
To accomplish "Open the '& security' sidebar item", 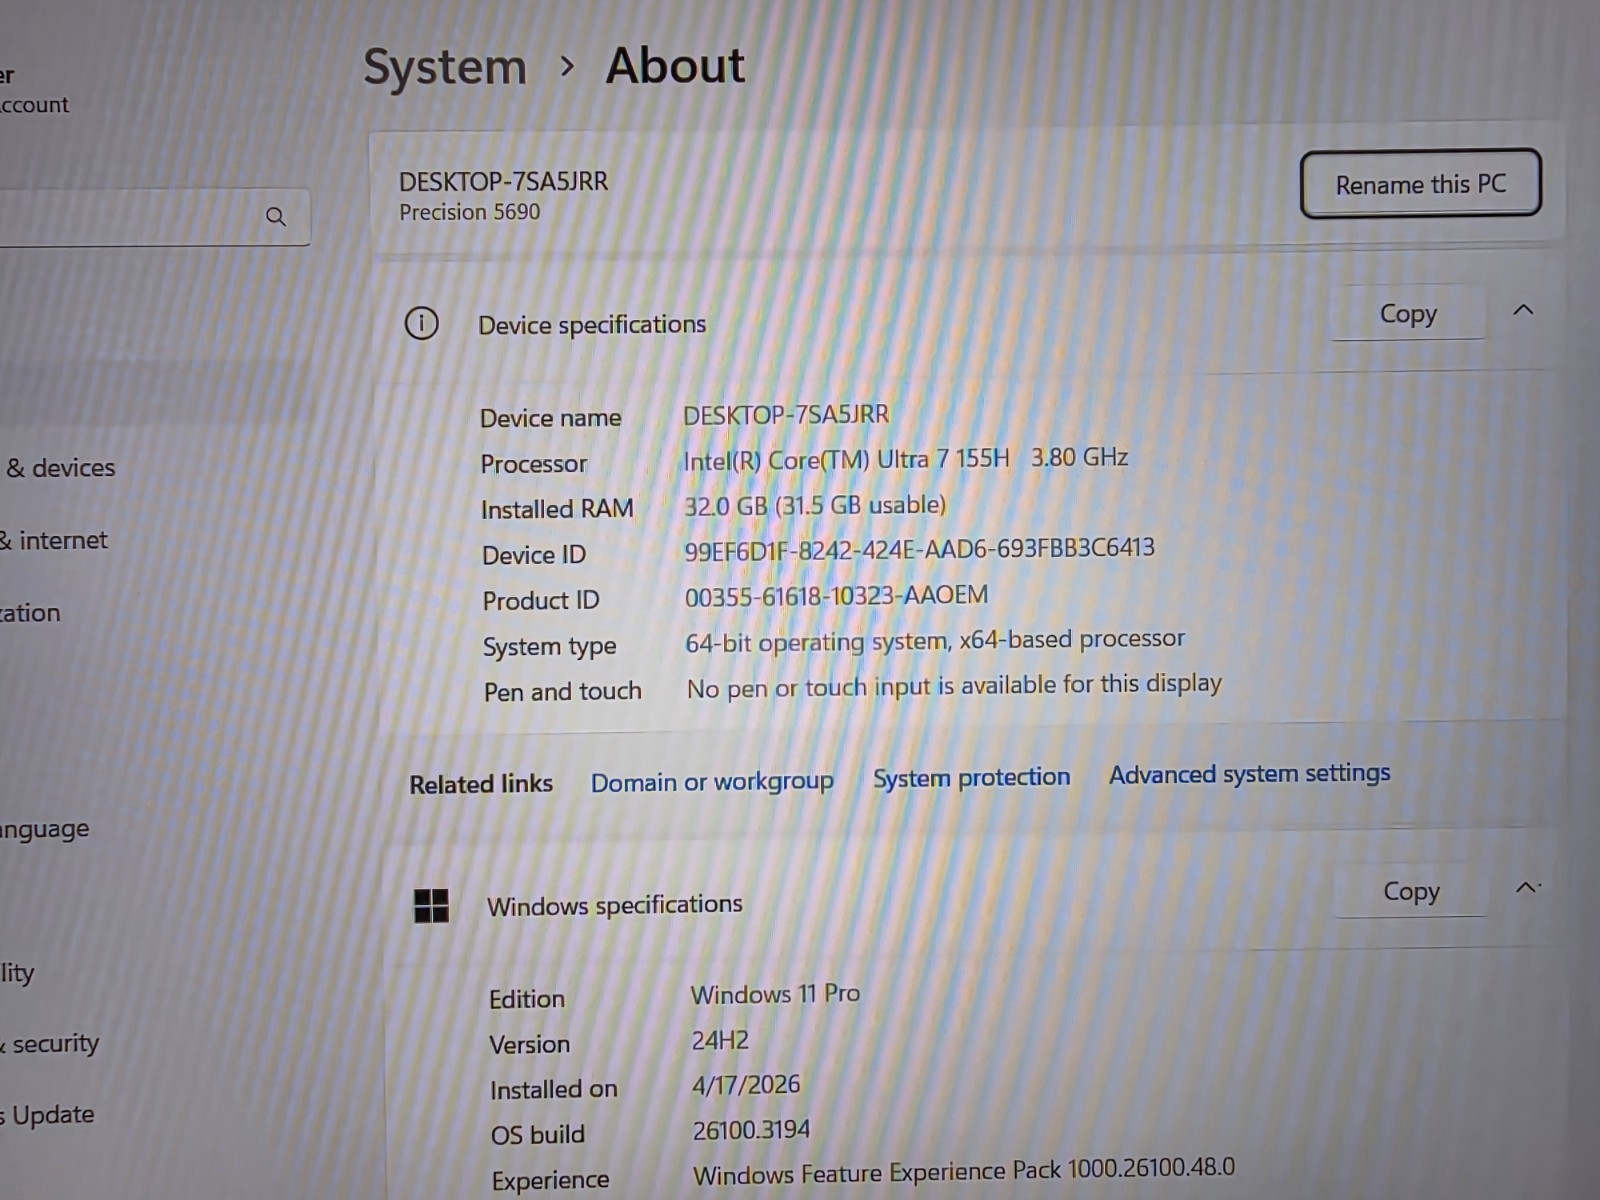I will click(50, 1043).
